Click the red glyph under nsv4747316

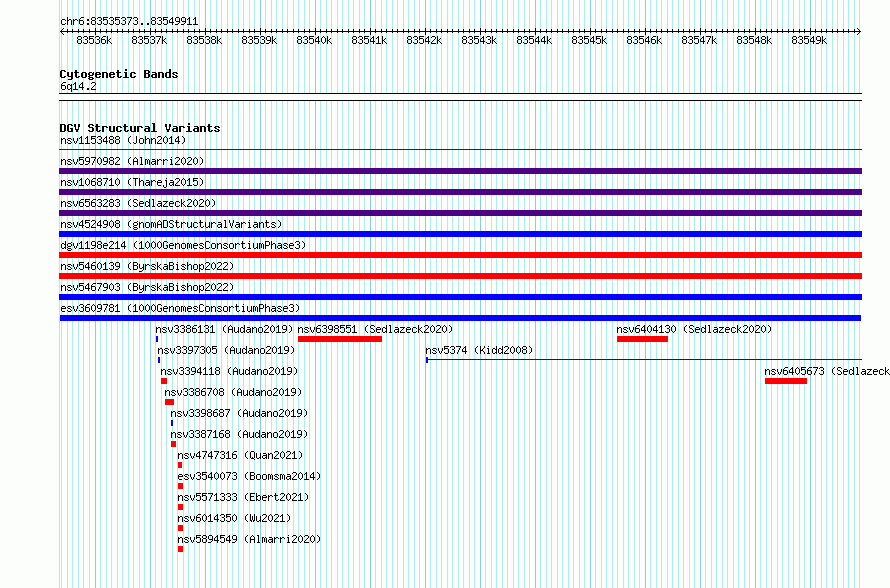click(180, 465)
